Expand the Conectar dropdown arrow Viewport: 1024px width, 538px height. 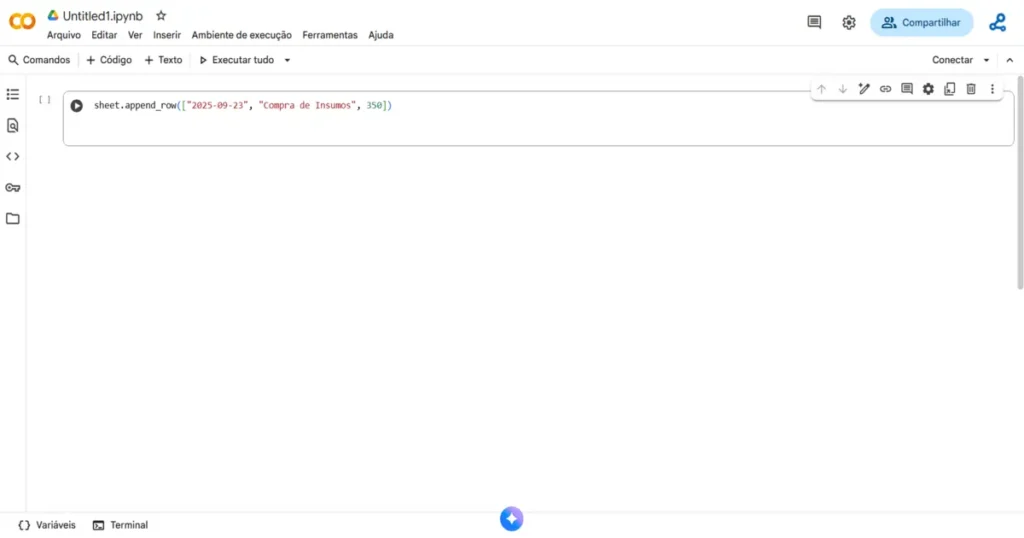986,60
